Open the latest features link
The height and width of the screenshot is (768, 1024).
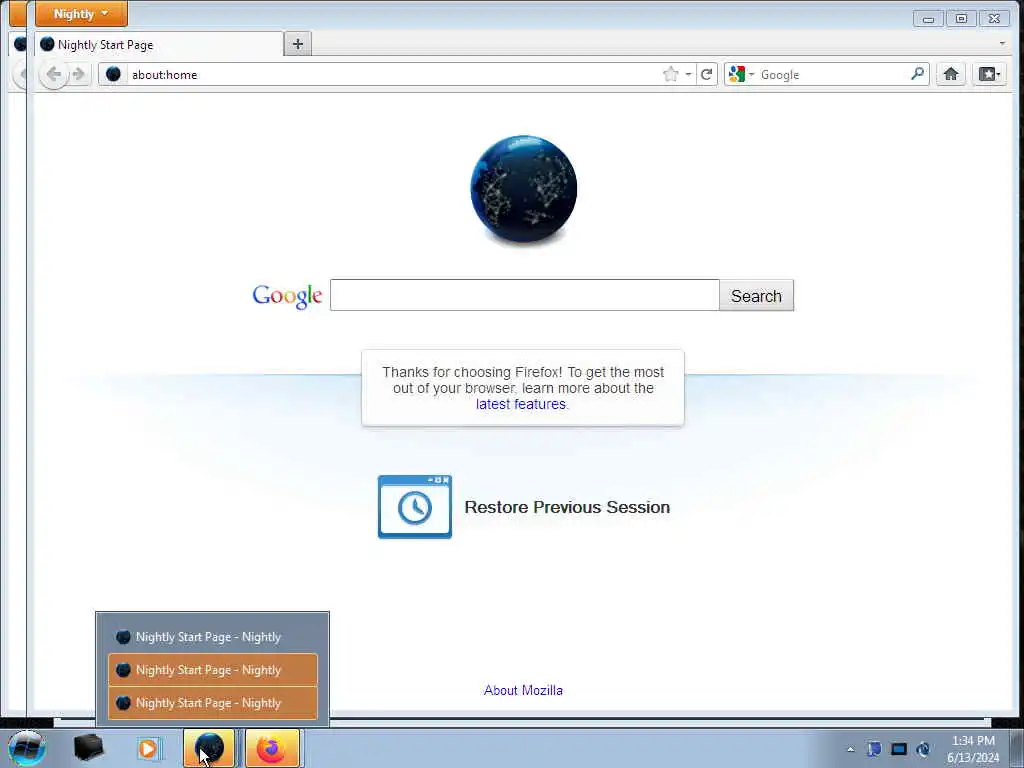(520, 404)
